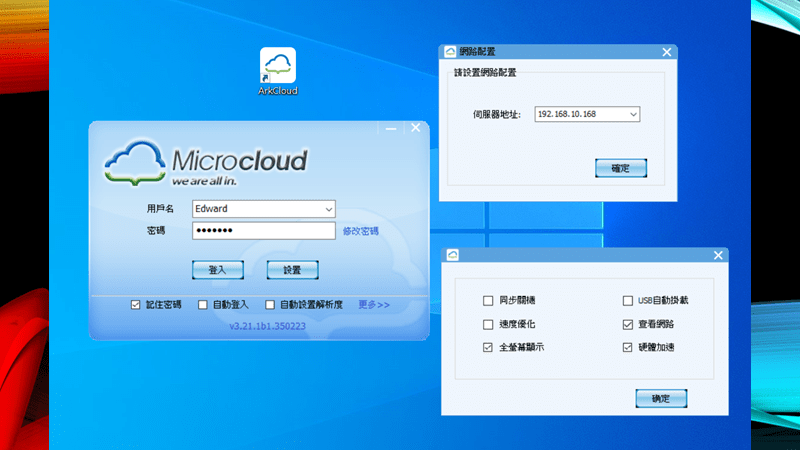Screen dimensions: 800x450
Task: Enable the 自動設置解析度 checkbox
Action: pyautogui.click(x=270, y=305)
